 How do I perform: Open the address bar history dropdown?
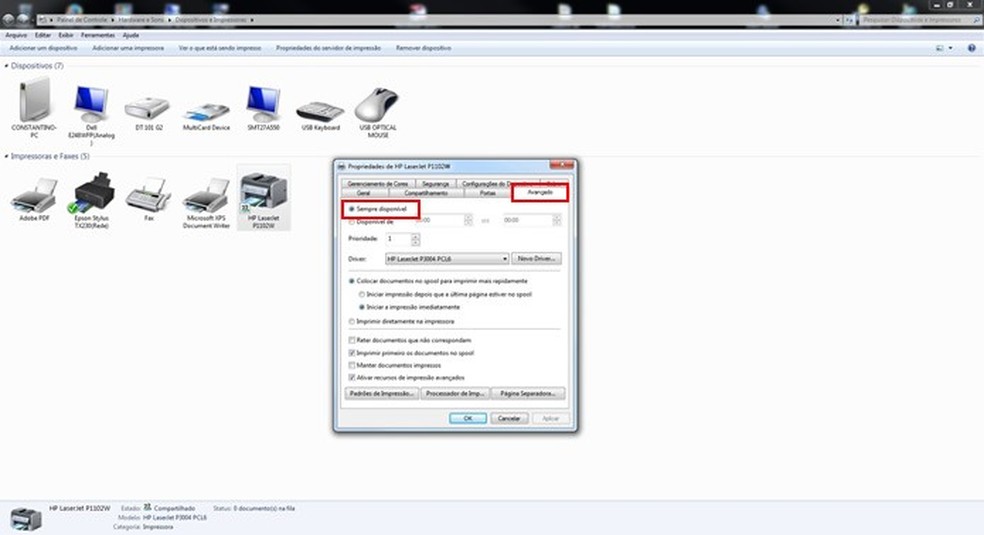(838, 20)
